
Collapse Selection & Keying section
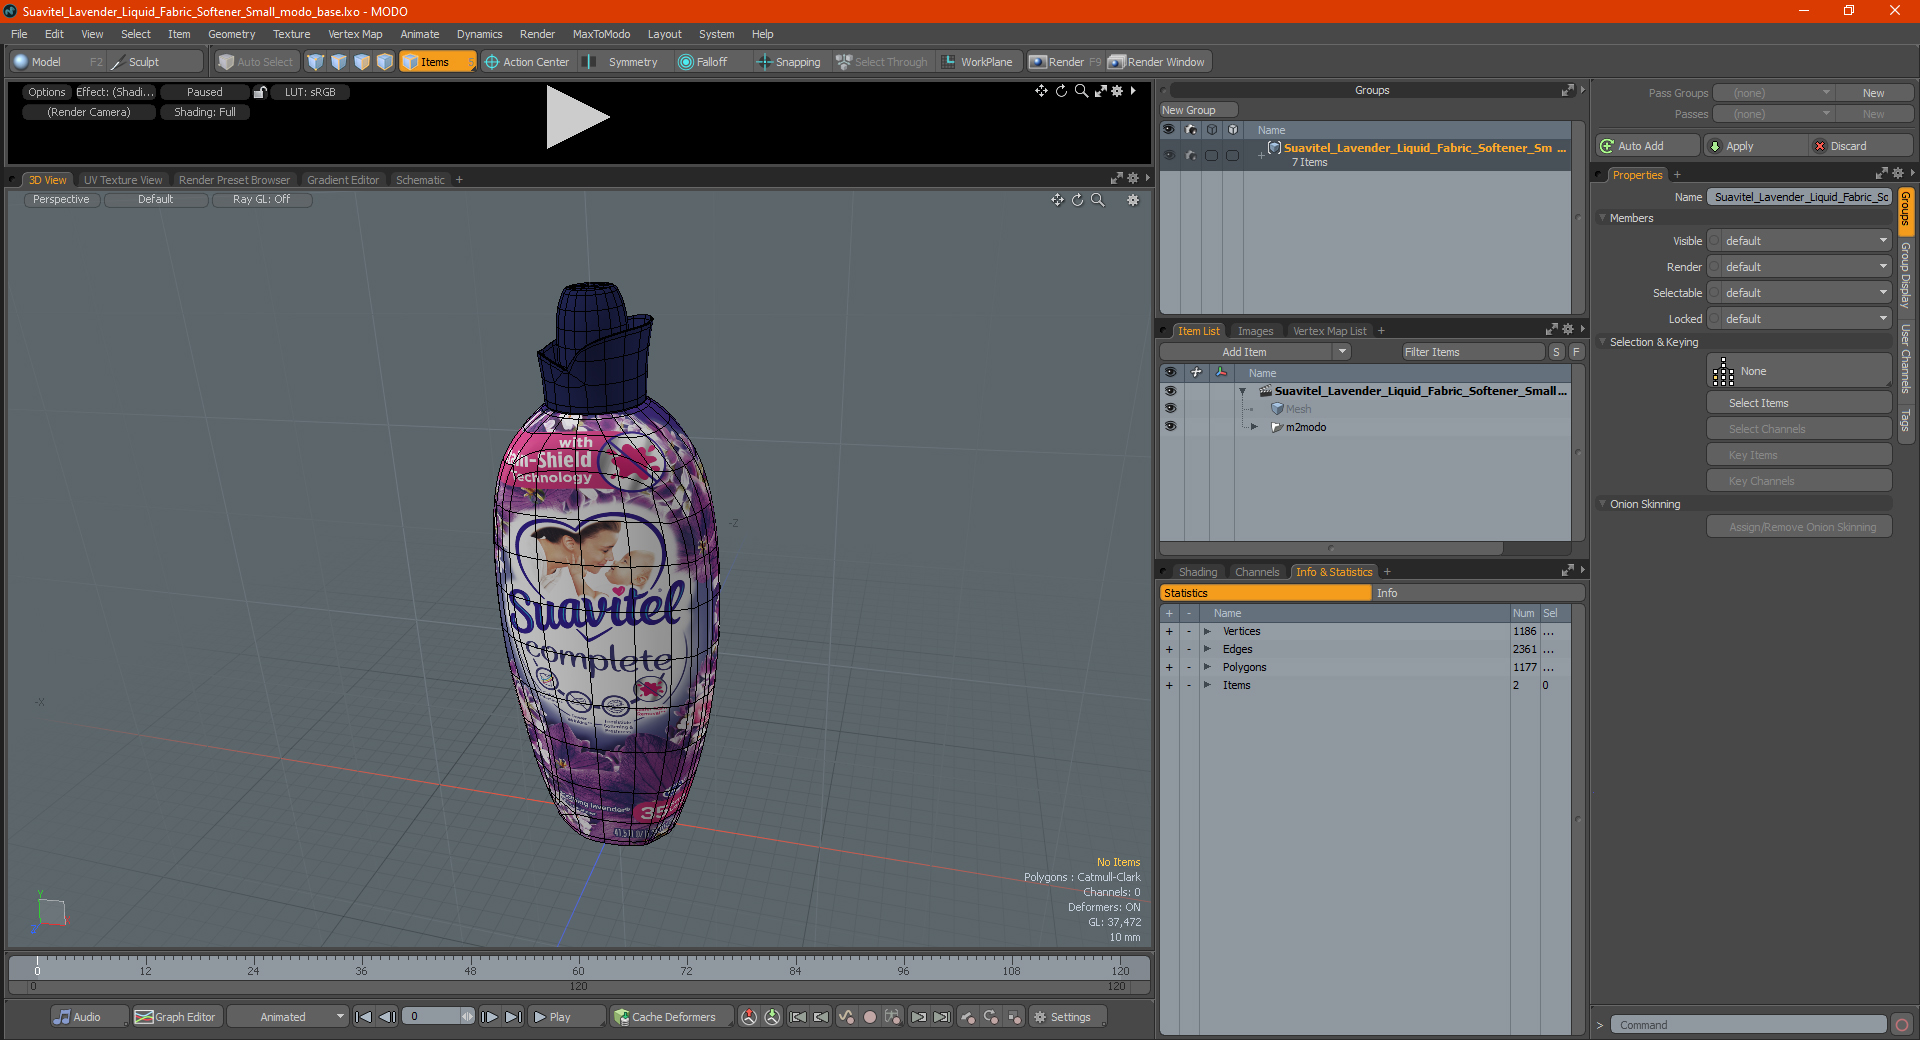(x=1603, y=342)
